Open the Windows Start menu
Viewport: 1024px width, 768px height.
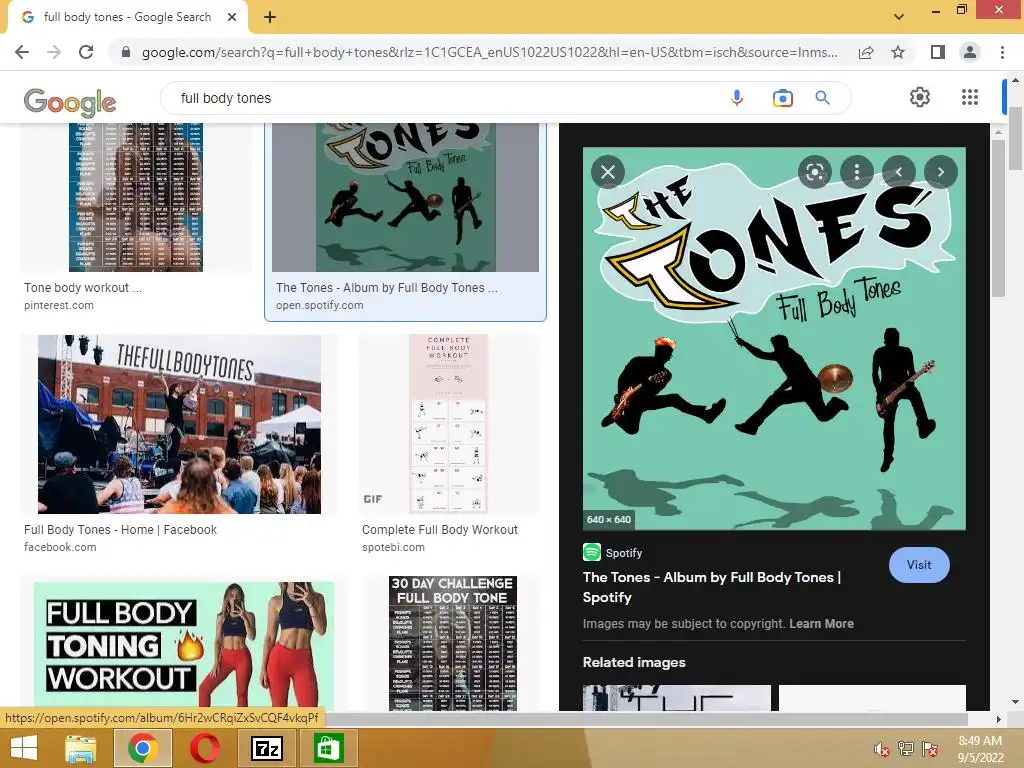pyautogui.click(x=24, y=748)
